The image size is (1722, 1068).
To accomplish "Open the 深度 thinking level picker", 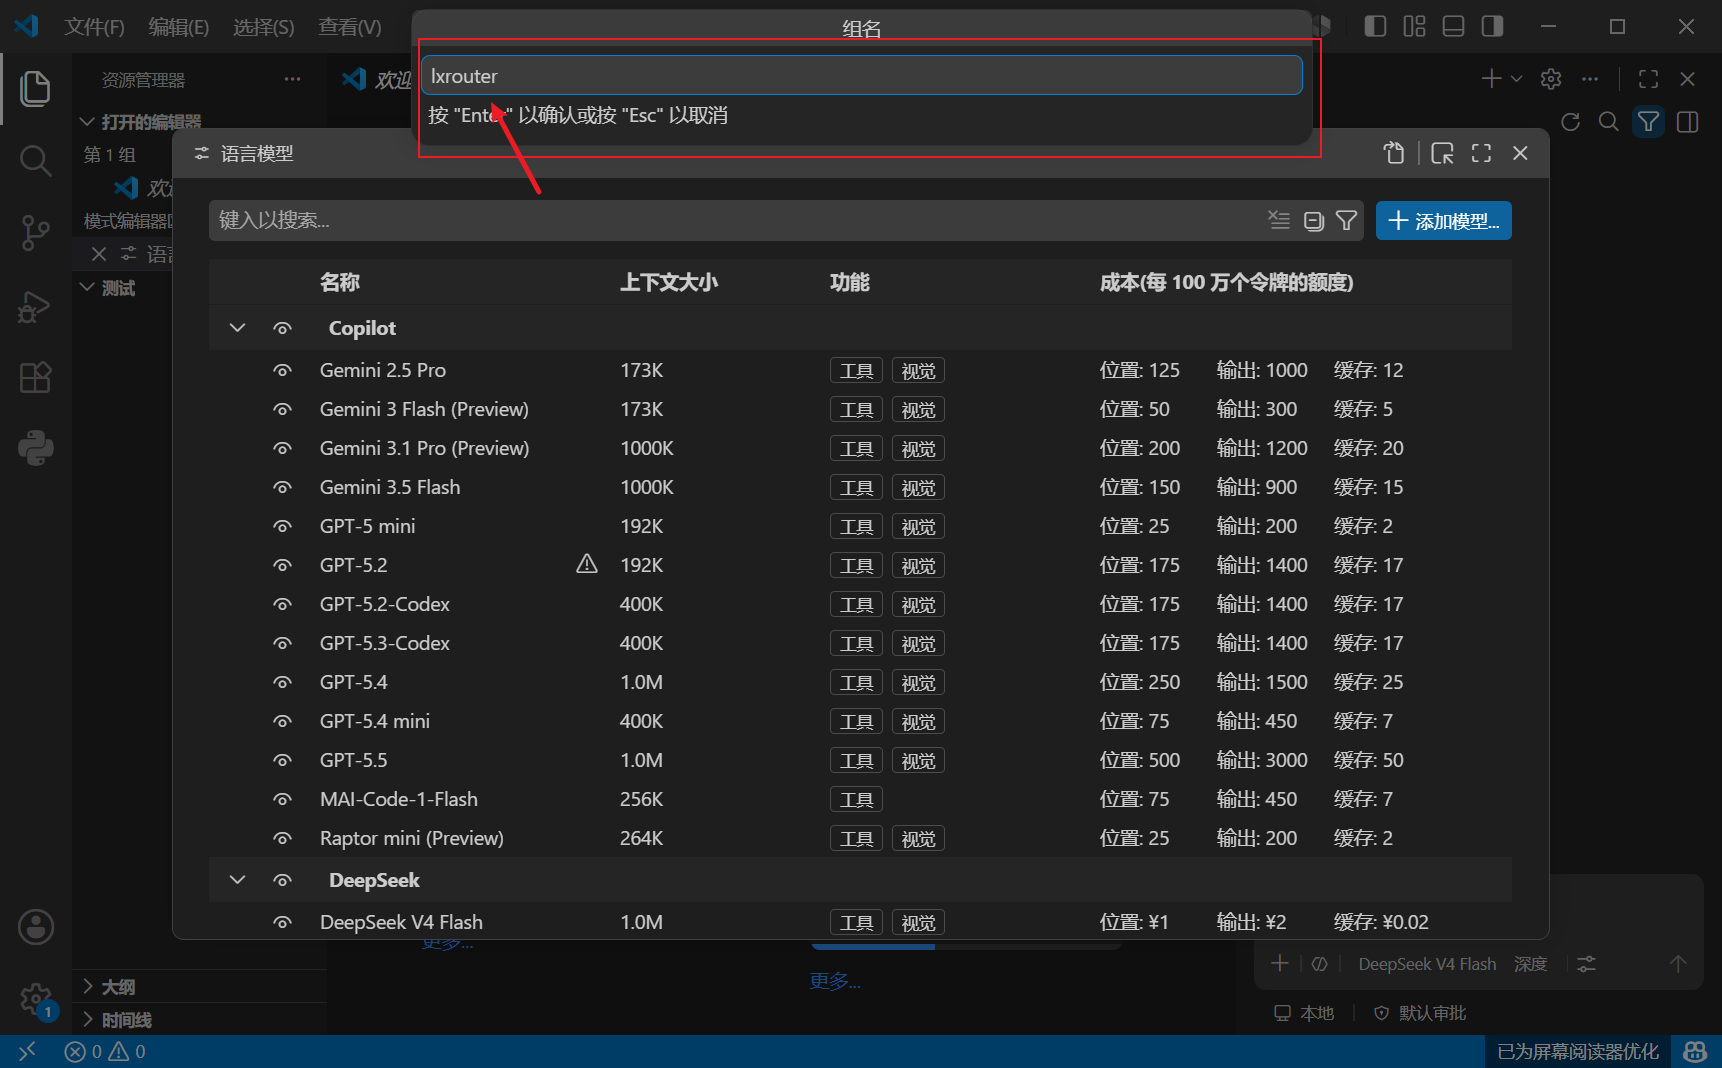I will click(x=1530, y=964).
